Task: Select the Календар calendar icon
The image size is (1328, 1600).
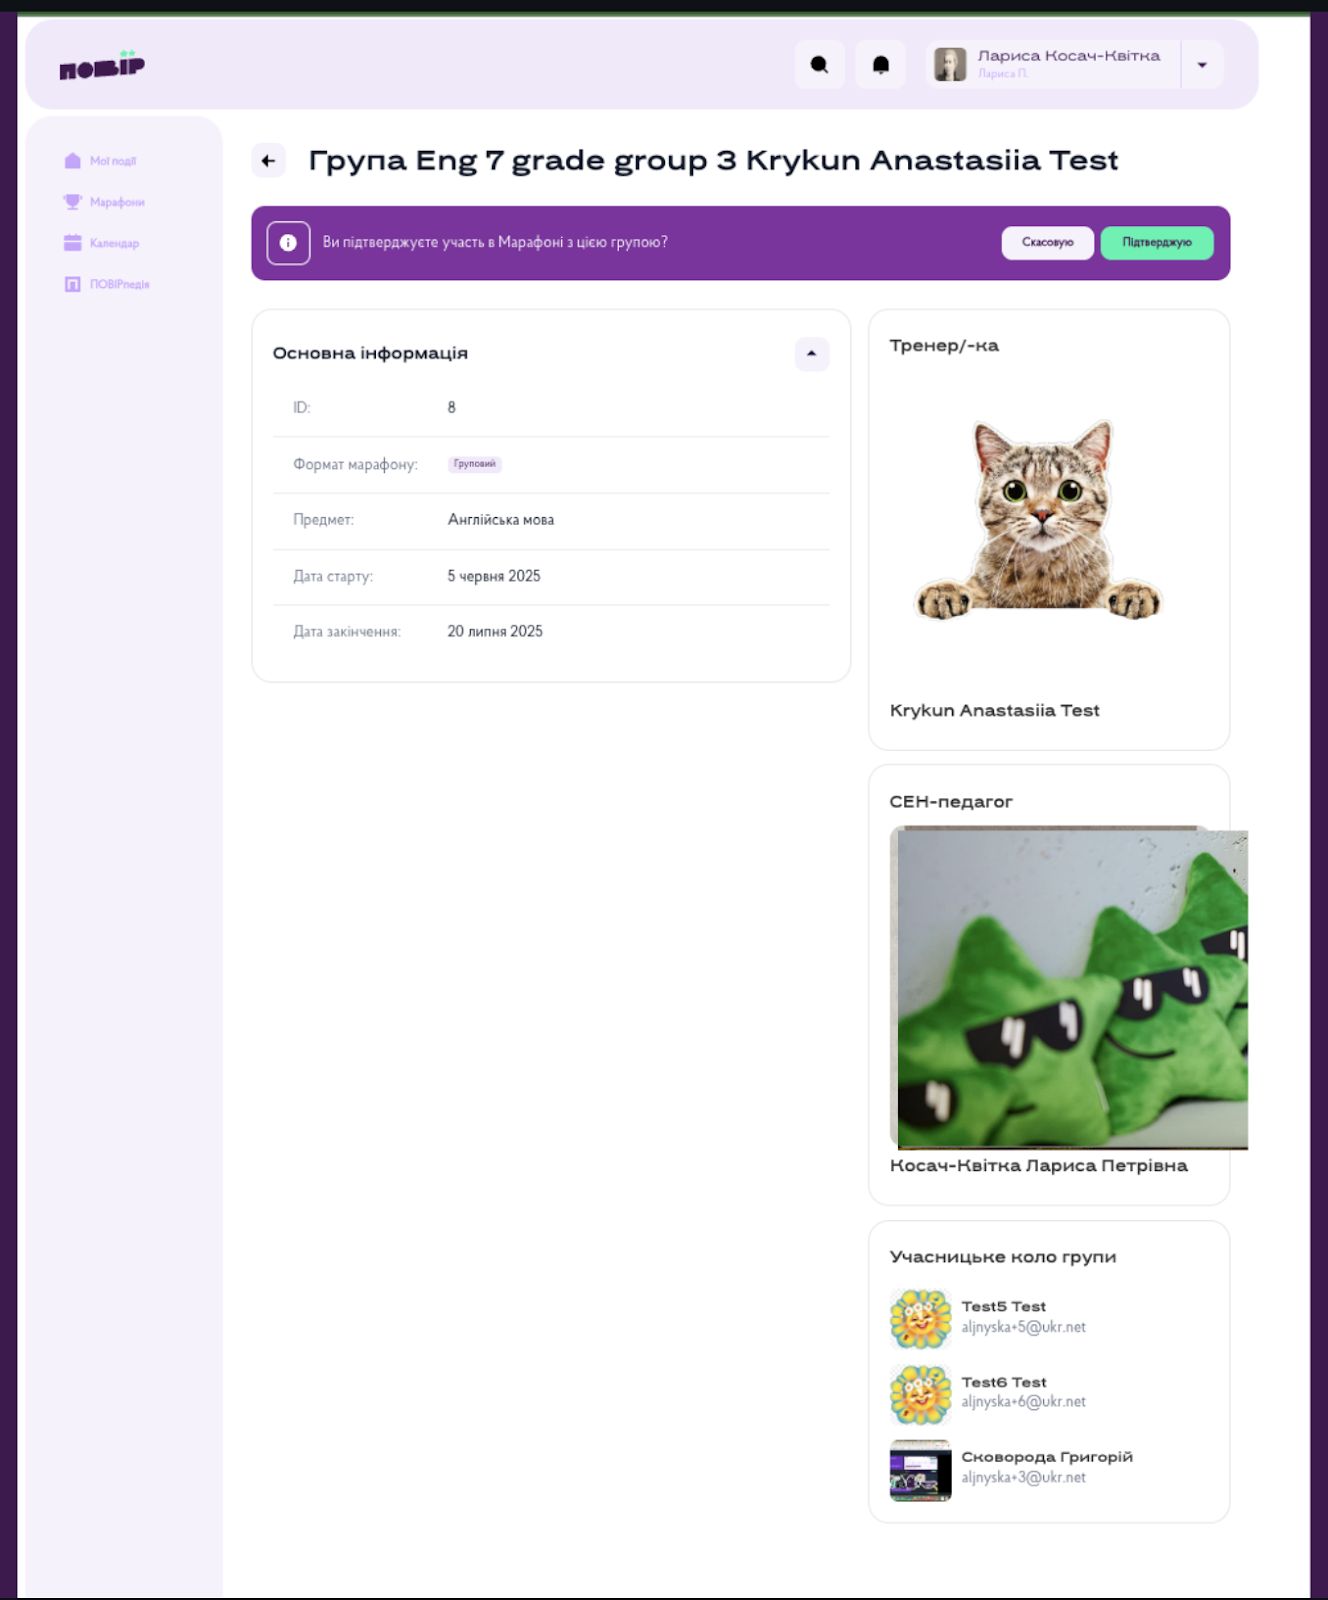Action: coord(72,243)
